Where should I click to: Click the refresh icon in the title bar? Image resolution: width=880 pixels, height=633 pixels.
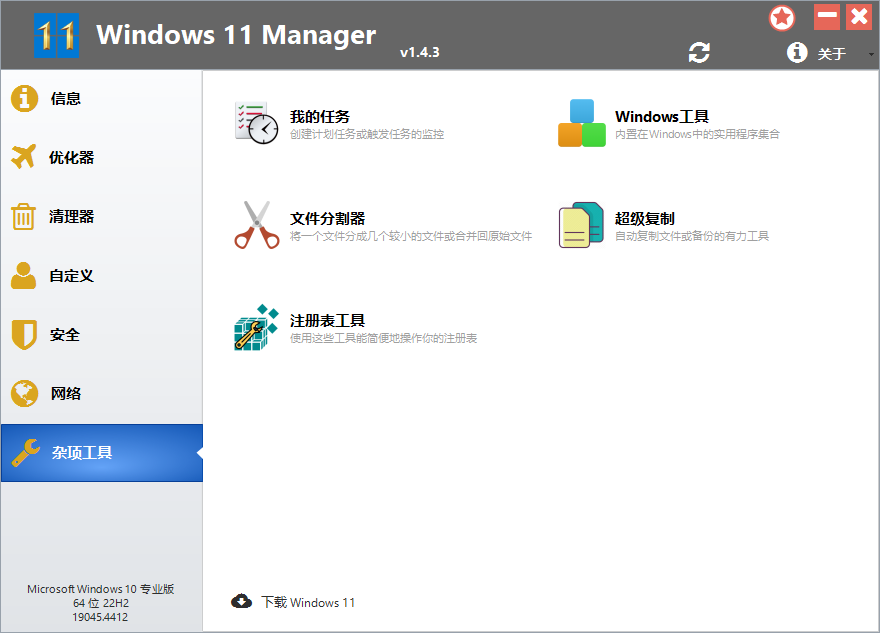(x=699, y=52)
